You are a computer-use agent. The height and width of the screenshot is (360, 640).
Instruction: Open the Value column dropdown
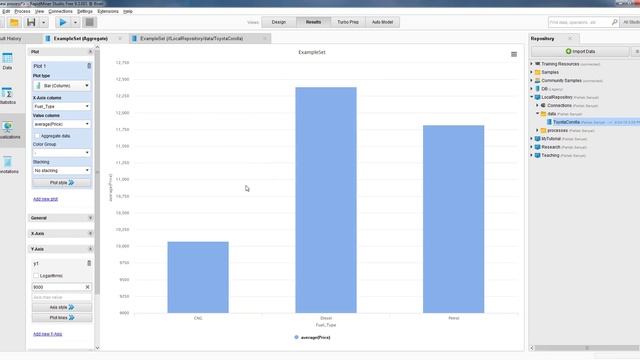(62, 124)
